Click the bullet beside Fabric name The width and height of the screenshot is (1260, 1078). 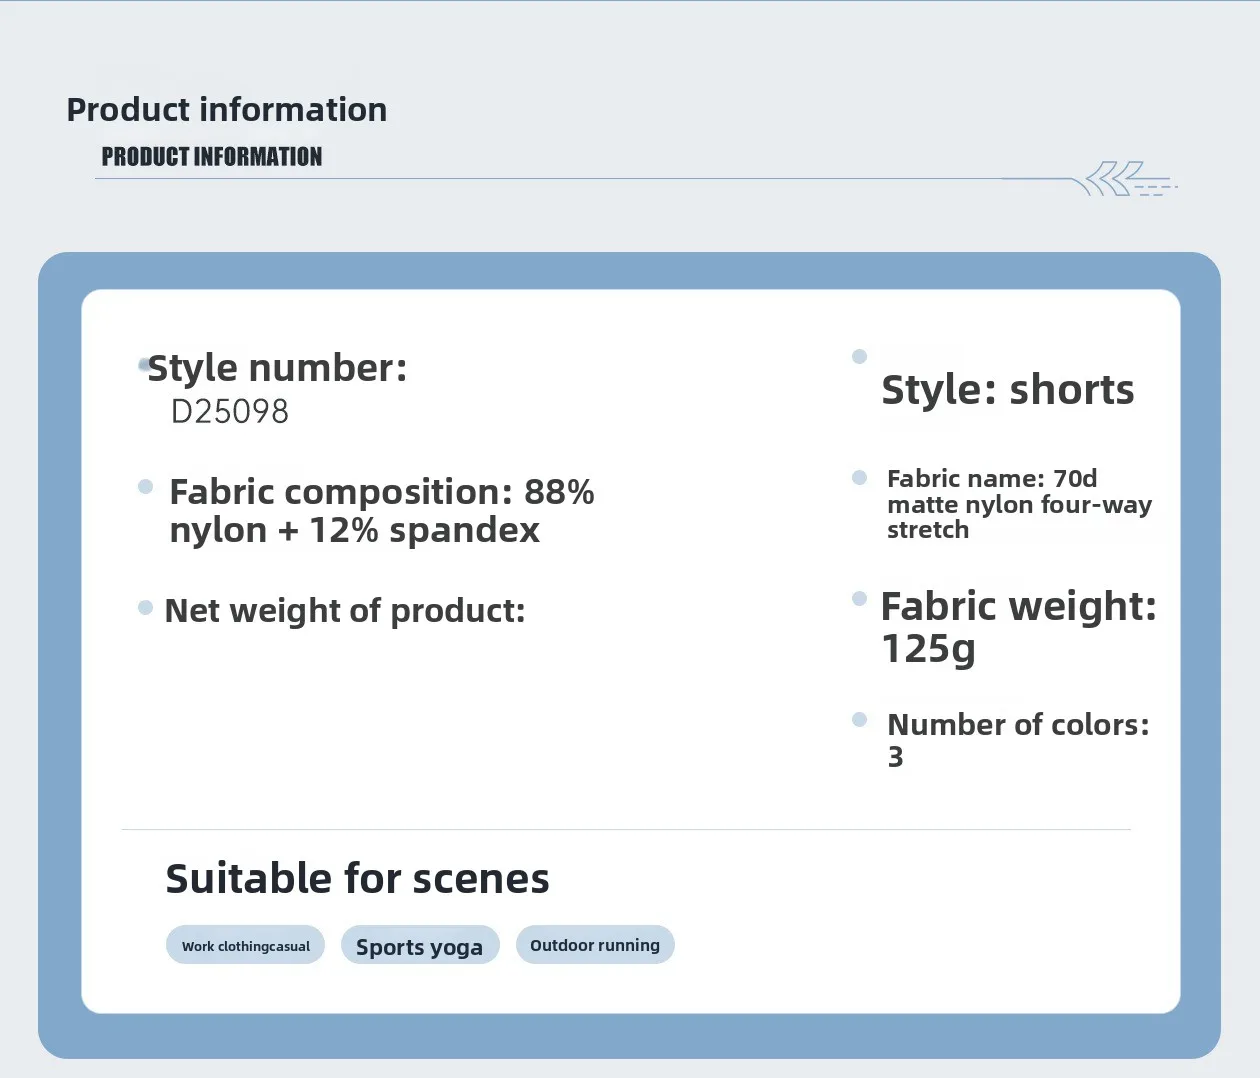pos(859,478)
